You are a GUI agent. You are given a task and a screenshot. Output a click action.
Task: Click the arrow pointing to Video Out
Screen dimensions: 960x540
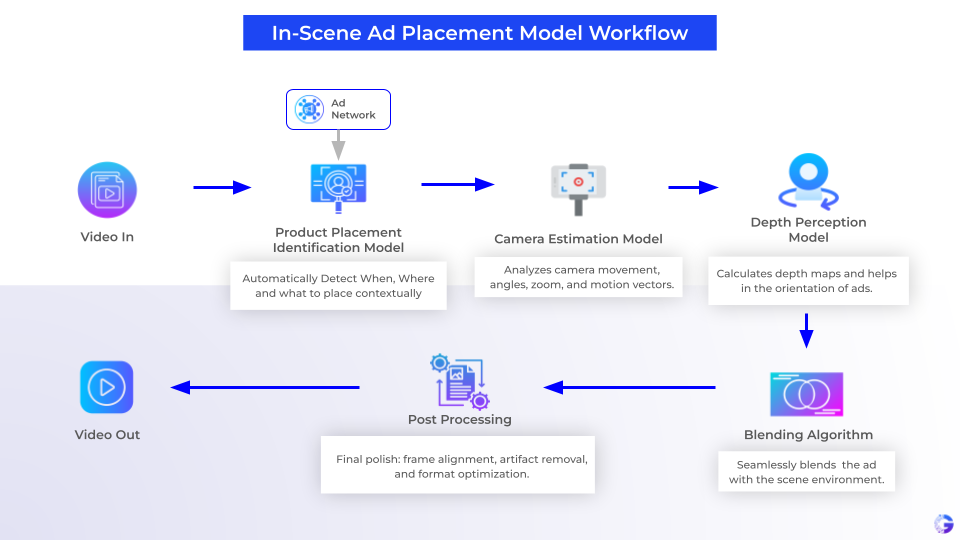tap(238, 387)
